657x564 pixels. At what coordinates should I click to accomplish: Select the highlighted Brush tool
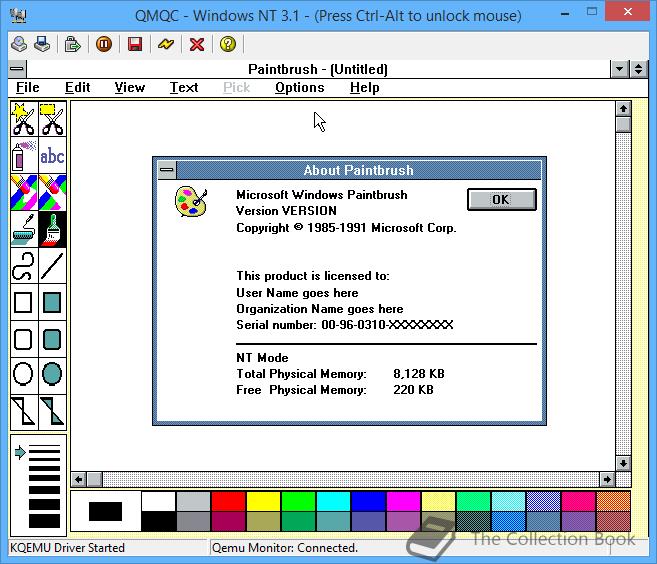pyautogui.click(x=52, y=230)
